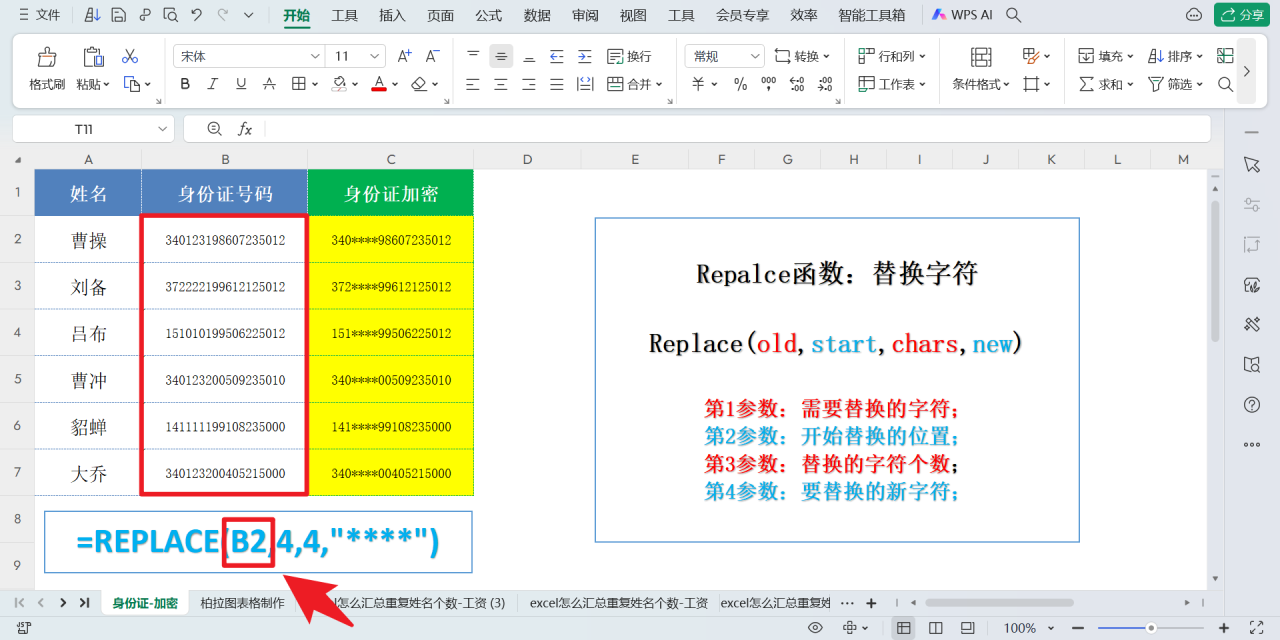Image resolution: width=1280 pixels, height=640 pixels.
Task: Open Print Preview icon in quick toolbar
Action: (x=170, y=15)
